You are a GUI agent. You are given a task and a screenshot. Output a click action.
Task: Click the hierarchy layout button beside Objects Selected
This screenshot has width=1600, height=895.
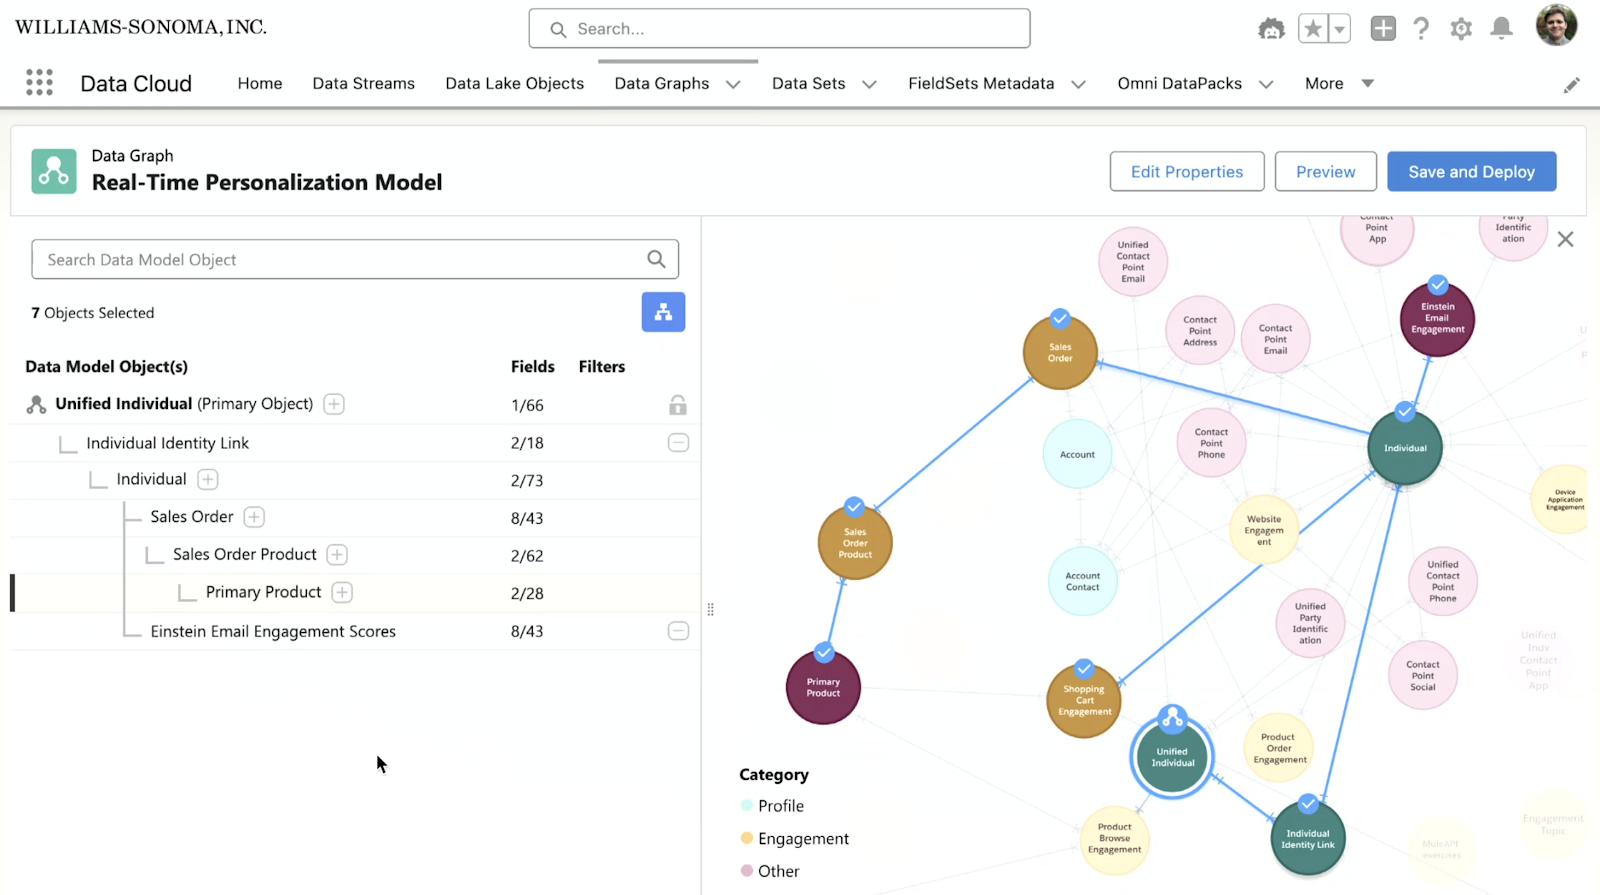663,312
